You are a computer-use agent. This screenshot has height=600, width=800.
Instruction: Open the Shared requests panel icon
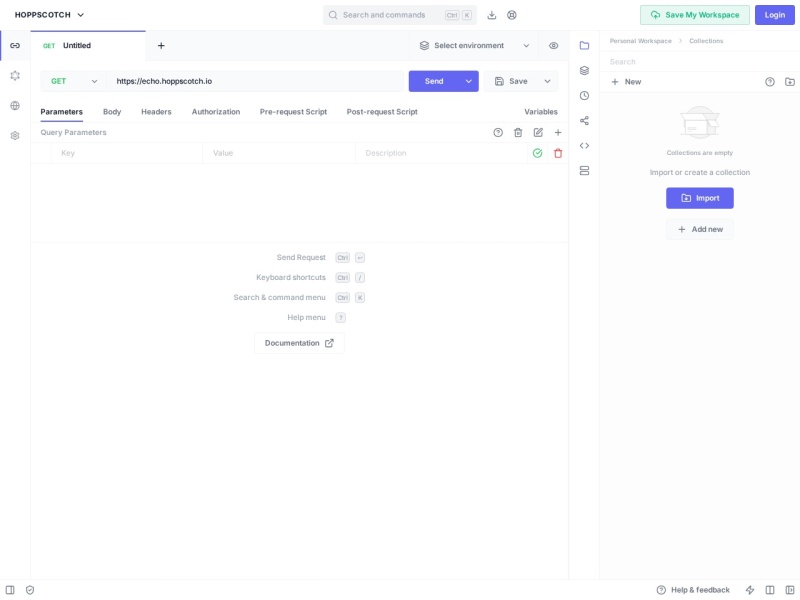[584, 120]
